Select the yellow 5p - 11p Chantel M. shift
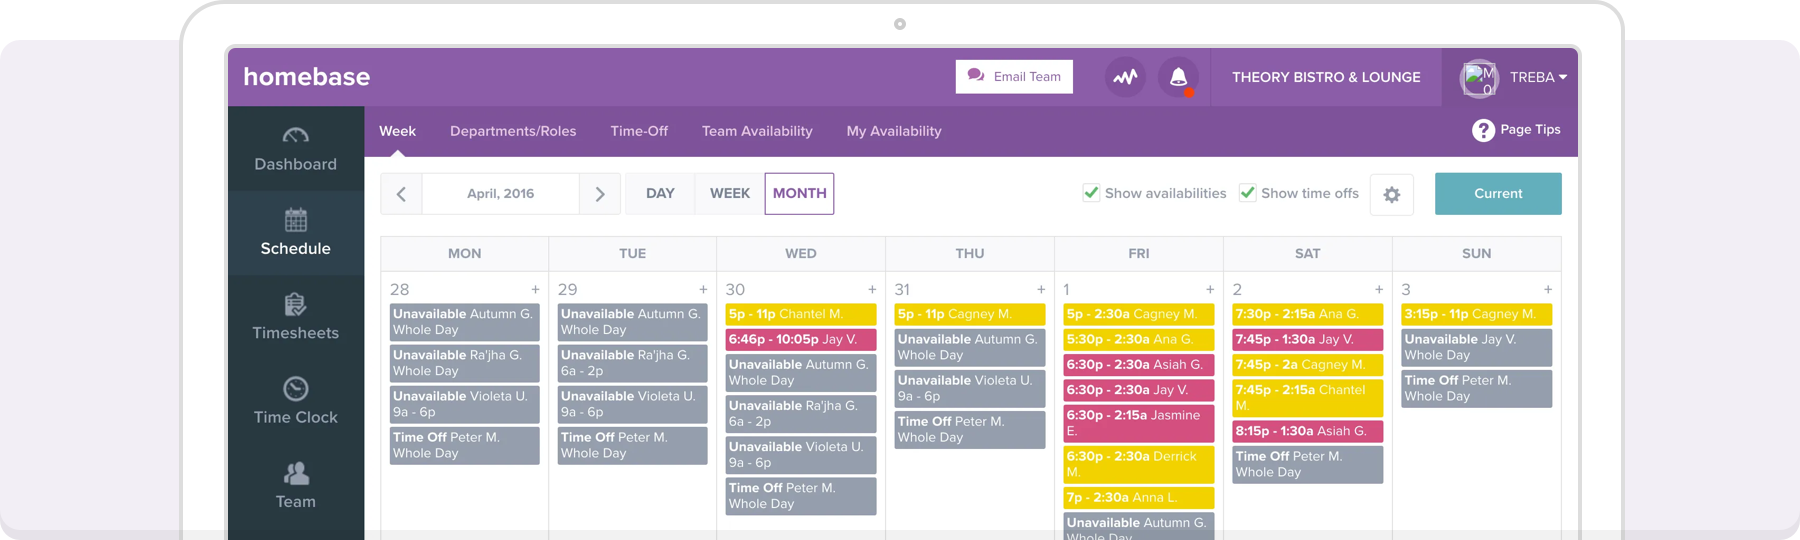The width and height of the screenshot is (1800, 540). (800, 314)
